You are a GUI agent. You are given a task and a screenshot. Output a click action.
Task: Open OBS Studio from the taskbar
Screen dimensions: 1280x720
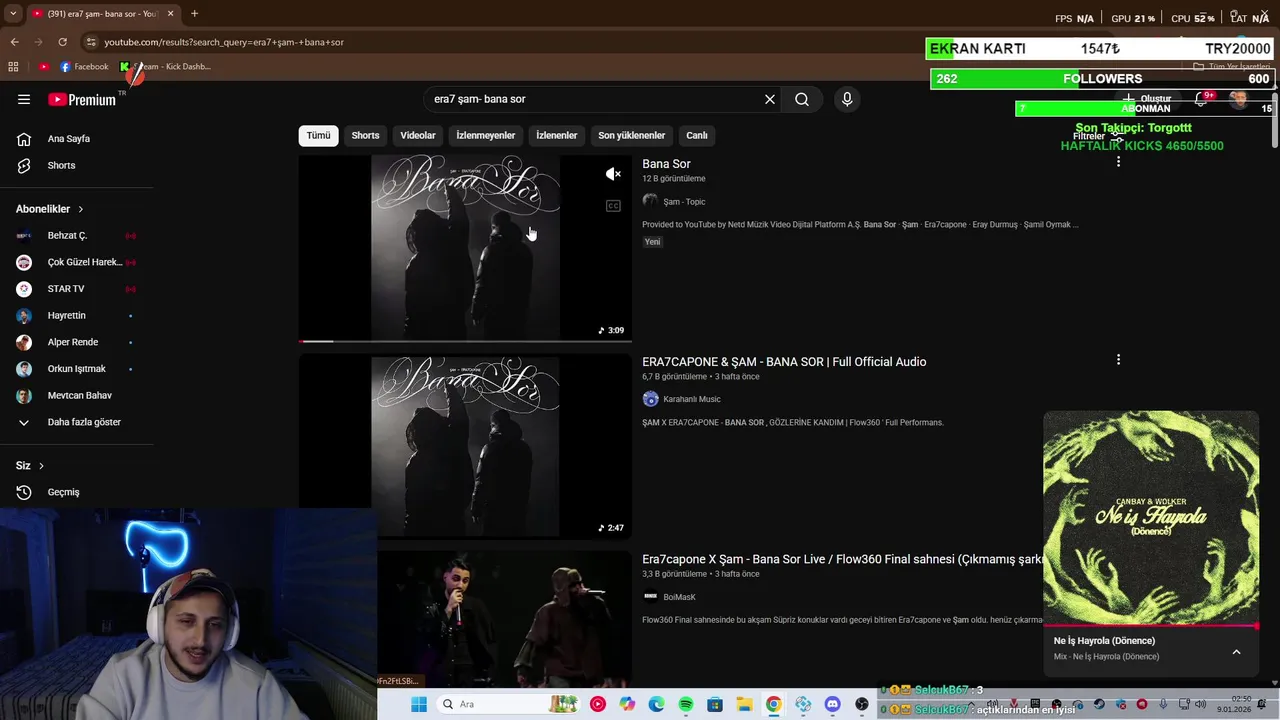point(862,704)
